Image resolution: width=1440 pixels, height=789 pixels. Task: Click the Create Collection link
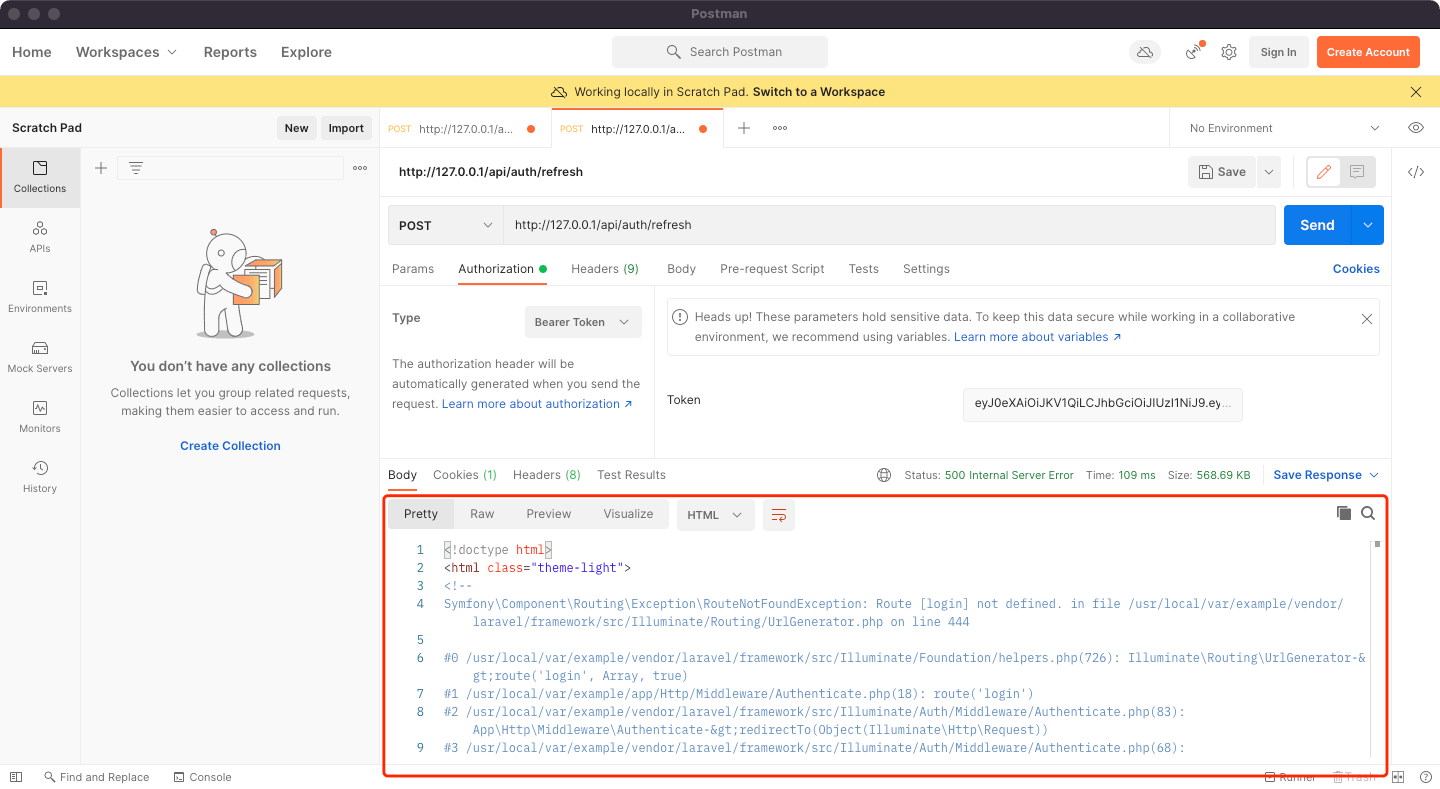pyautogui.click(x=230, y=446)
